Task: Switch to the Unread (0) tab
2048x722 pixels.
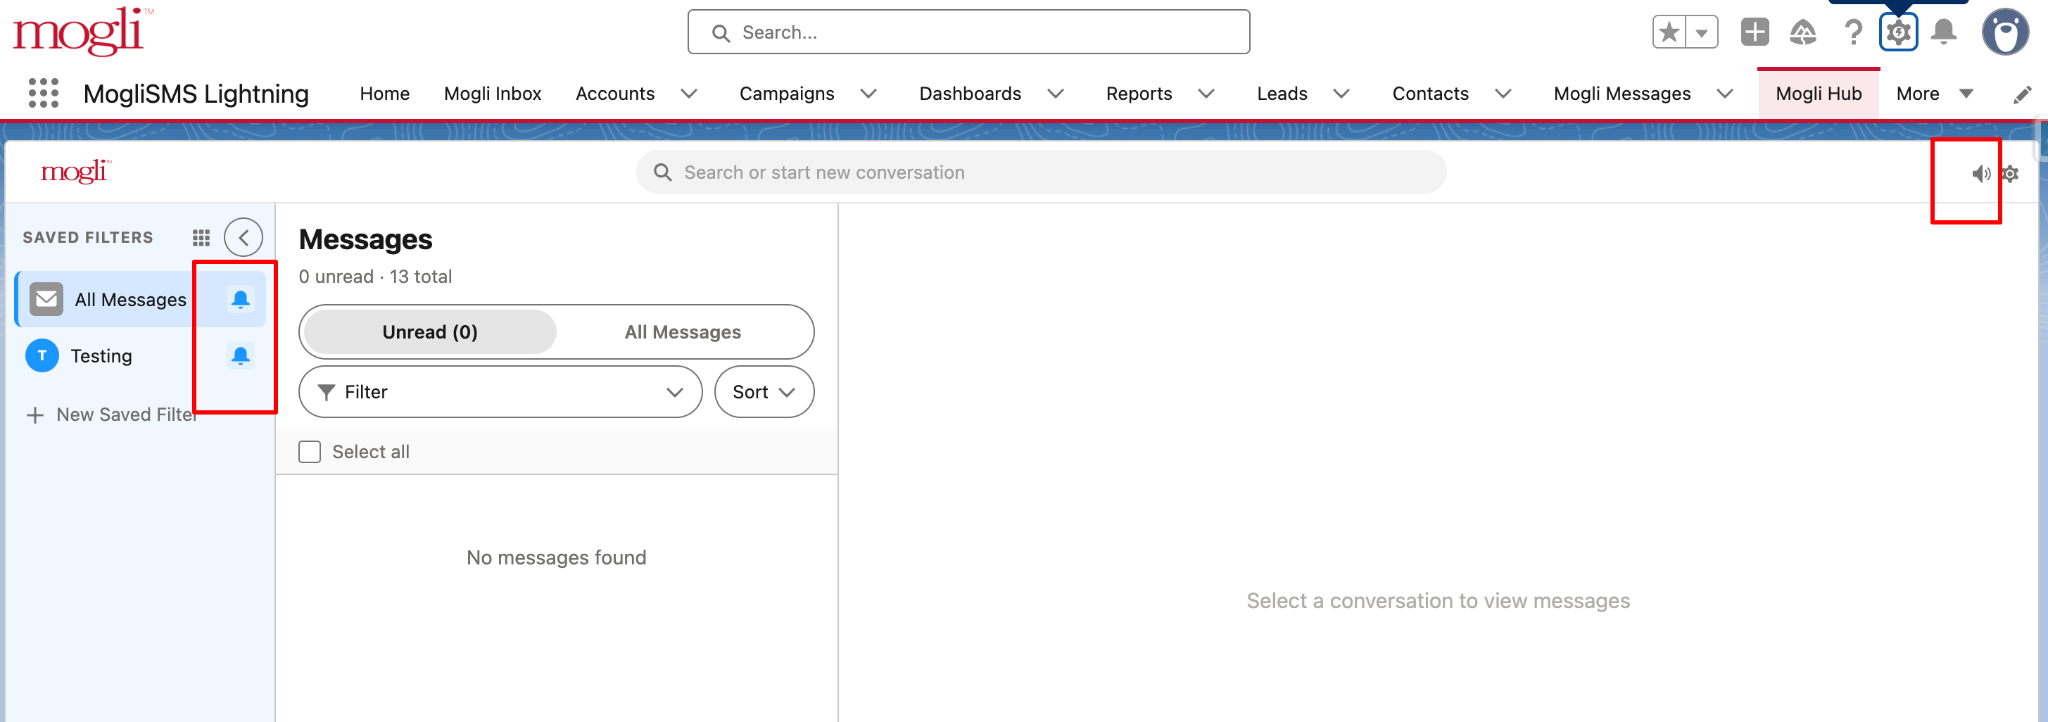Action: [430, 332]
